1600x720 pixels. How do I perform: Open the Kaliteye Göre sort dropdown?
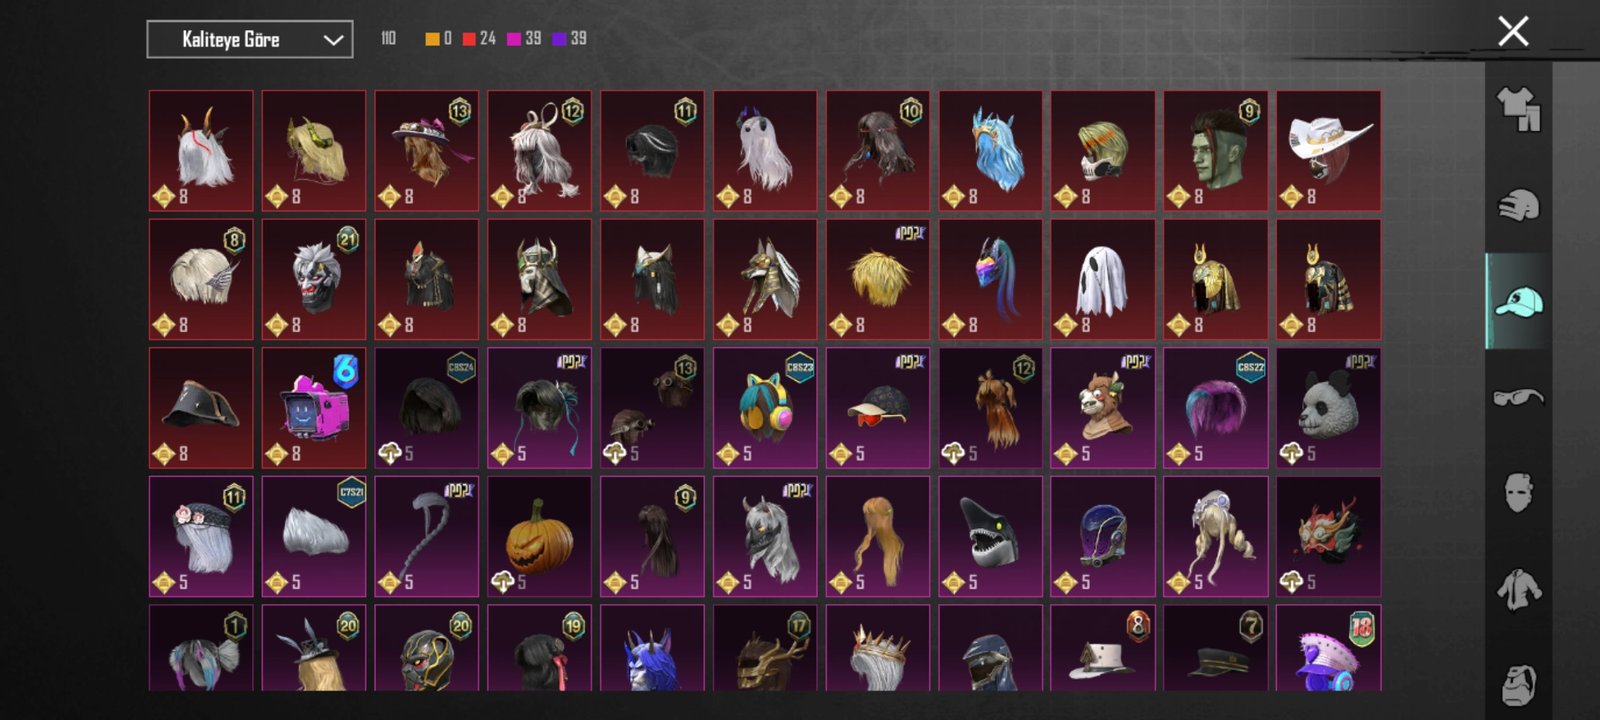[x=249, y=39]
